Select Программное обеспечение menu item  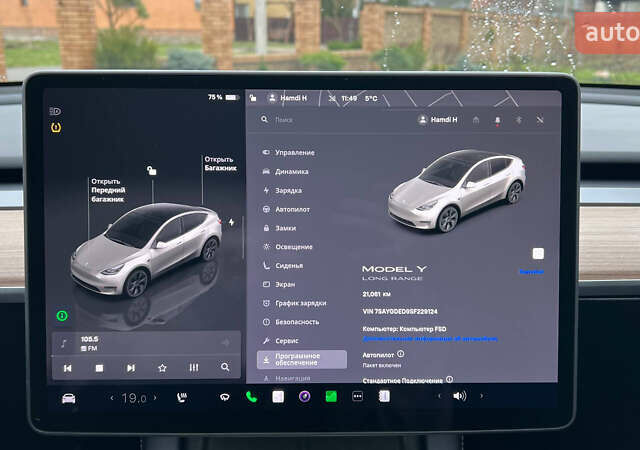point(302,359)
